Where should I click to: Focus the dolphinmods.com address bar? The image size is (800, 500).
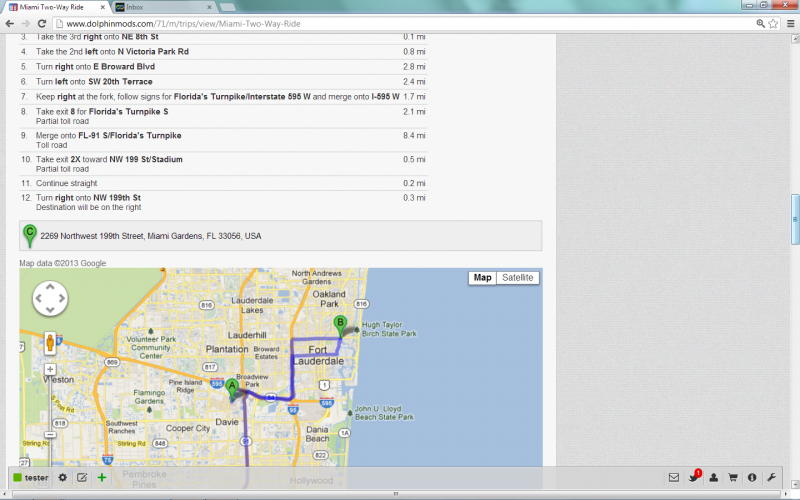403,23
